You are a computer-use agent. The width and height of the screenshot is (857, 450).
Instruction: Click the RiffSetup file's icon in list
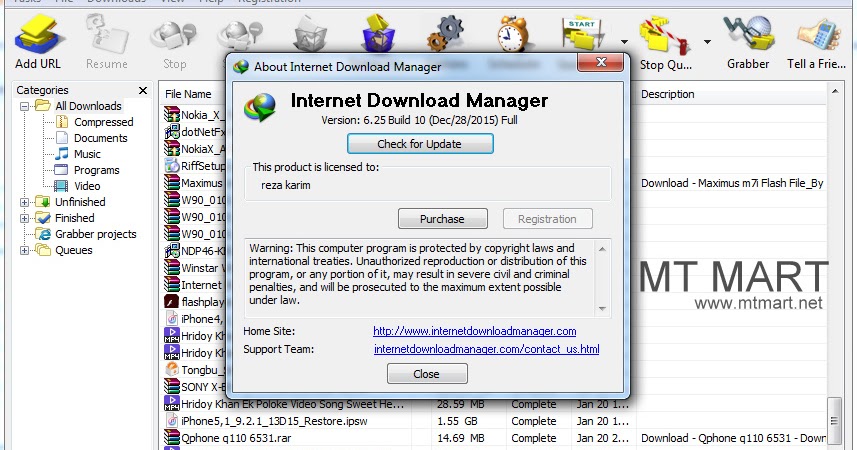click(x=172, y=165)
